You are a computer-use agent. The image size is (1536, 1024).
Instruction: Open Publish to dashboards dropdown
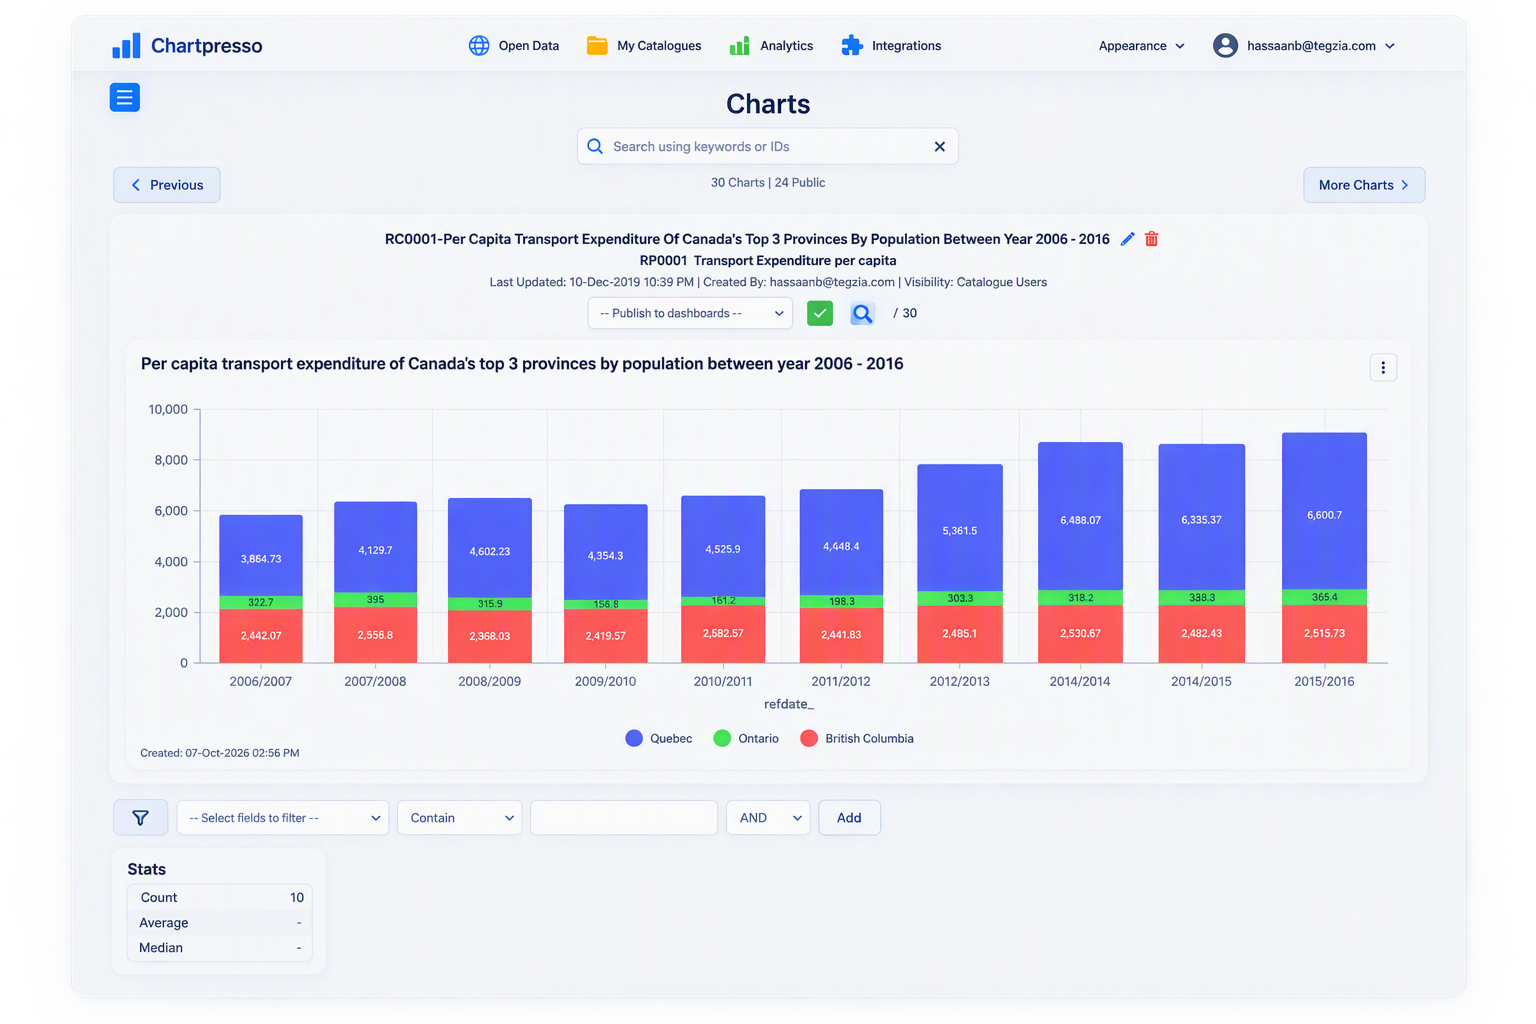[x=690, y=313]
